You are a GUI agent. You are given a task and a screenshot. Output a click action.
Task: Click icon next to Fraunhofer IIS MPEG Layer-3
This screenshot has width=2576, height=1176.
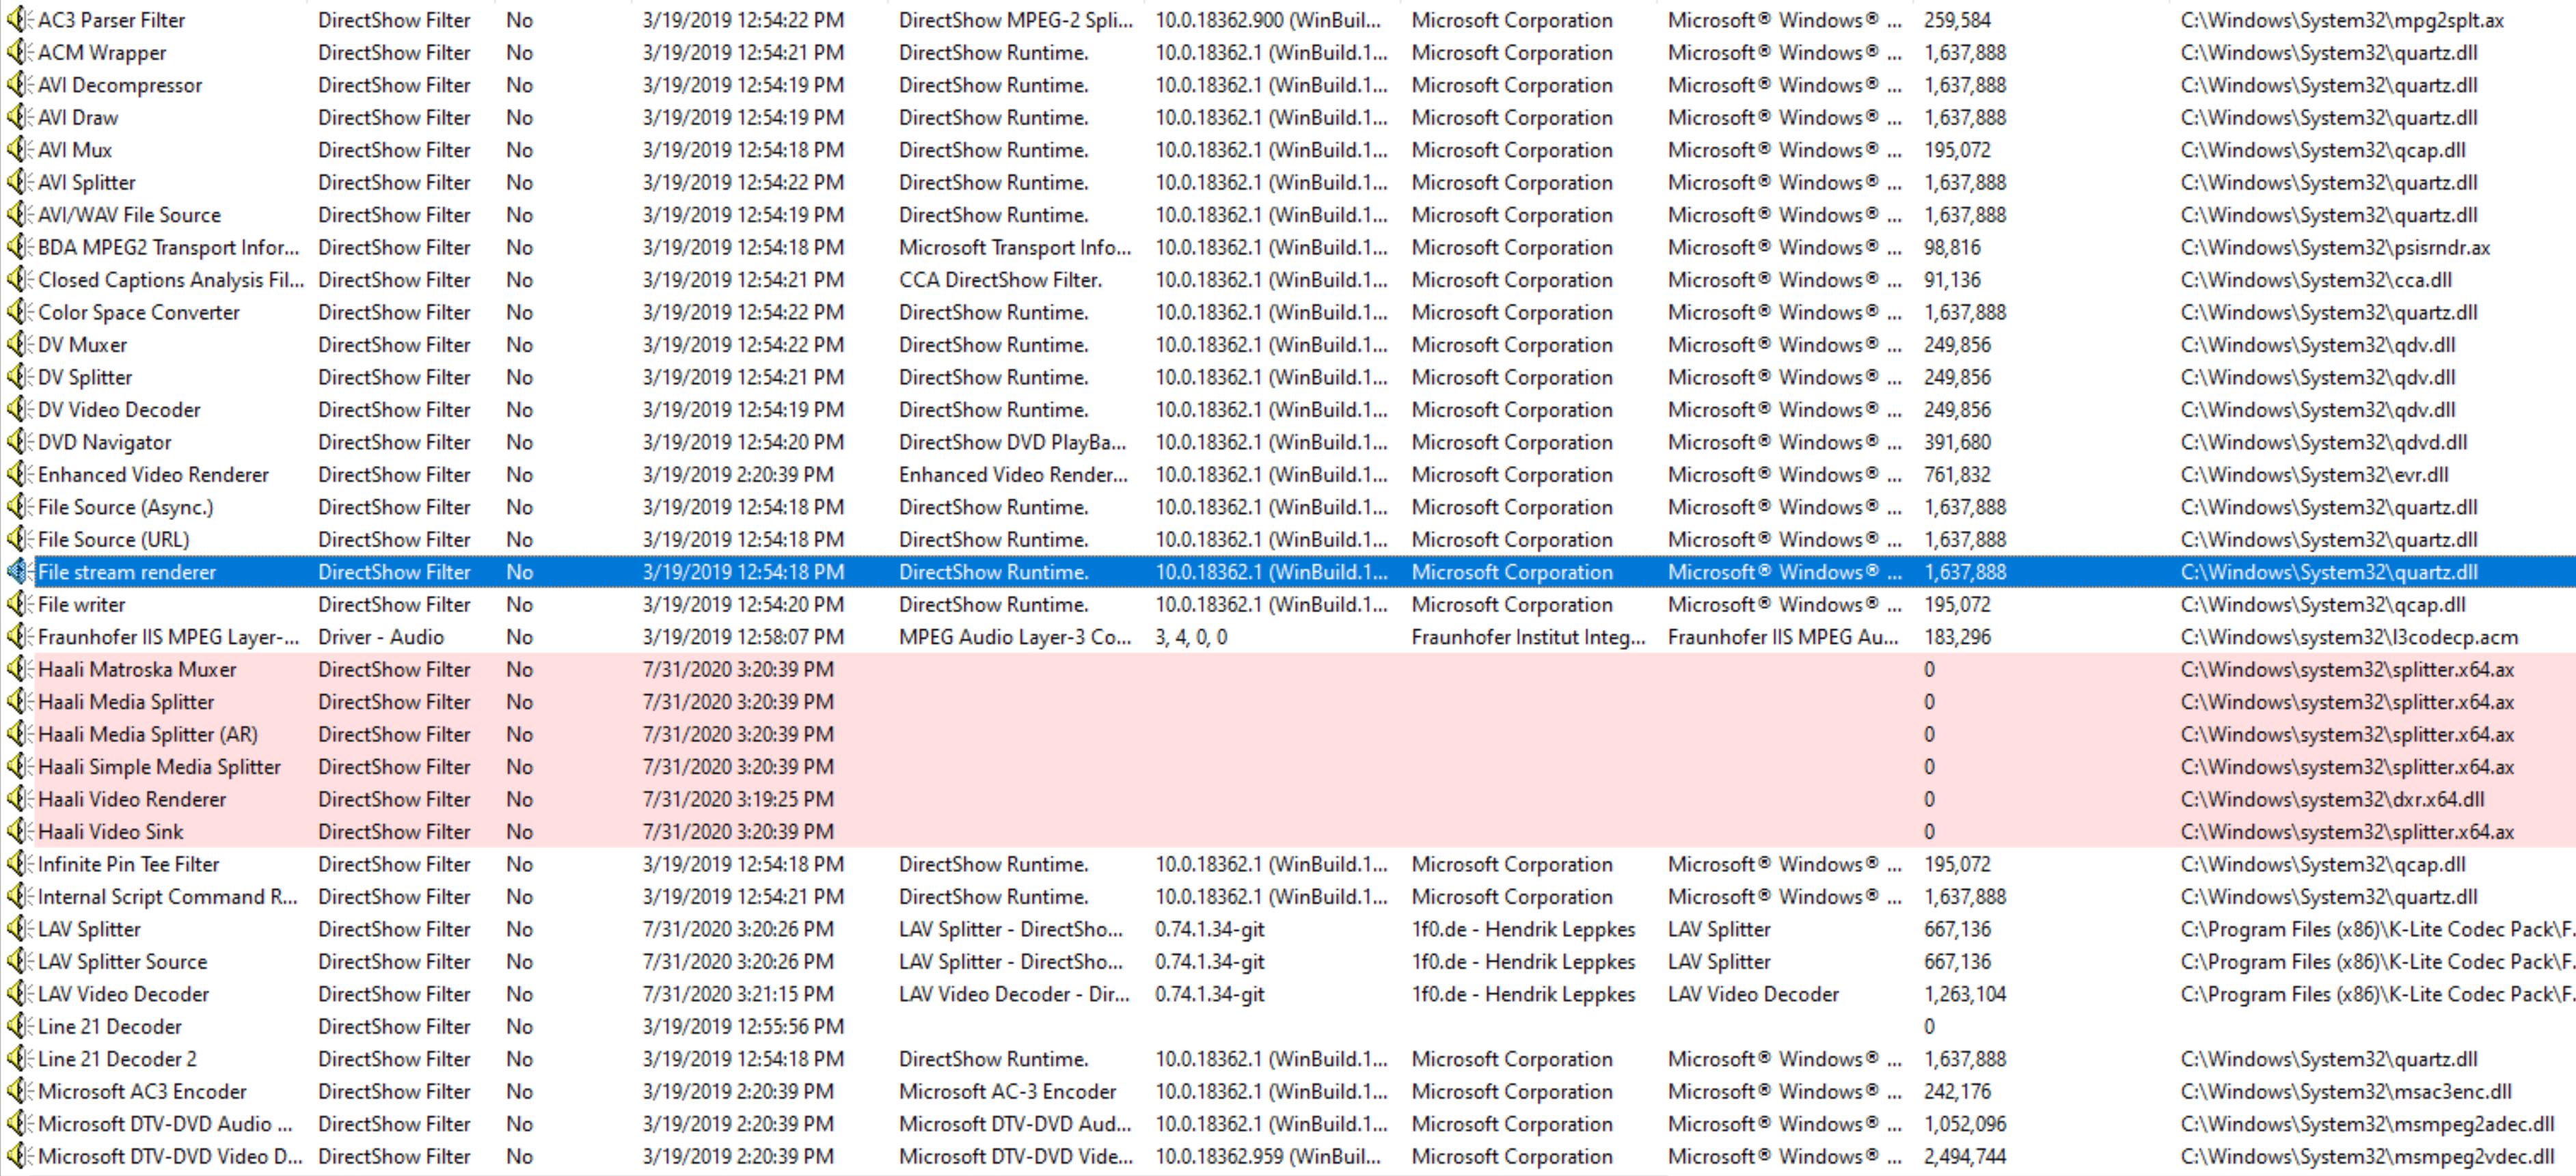coord(18,637)
